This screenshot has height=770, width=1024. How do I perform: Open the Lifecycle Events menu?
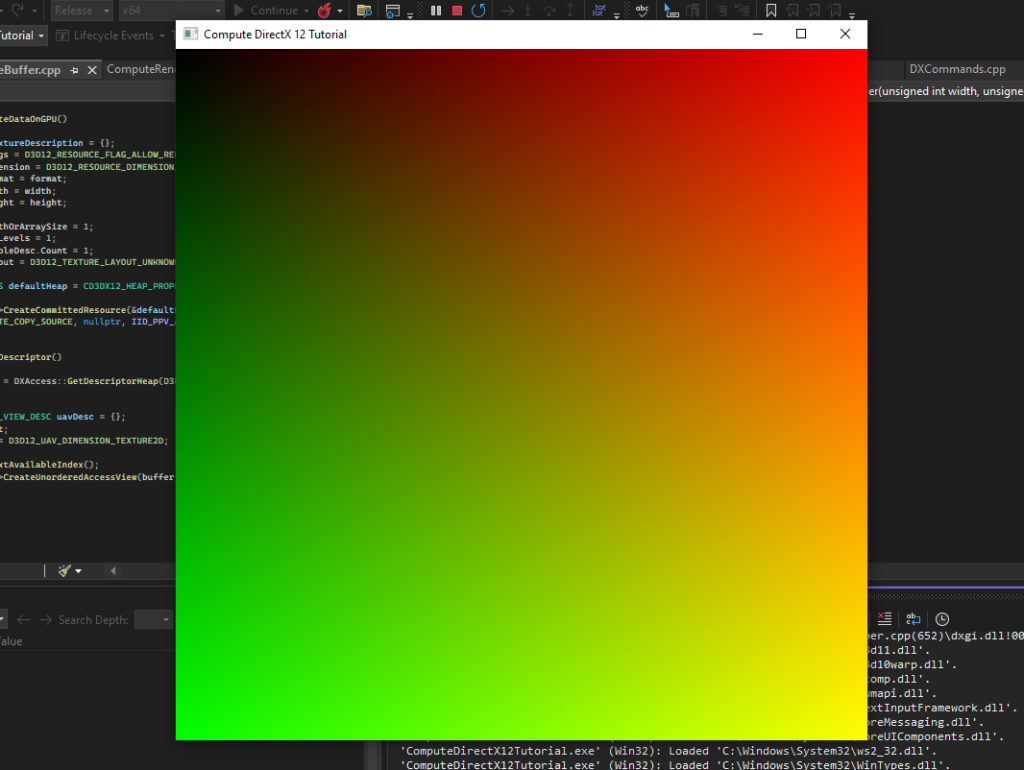click(114, 35)
